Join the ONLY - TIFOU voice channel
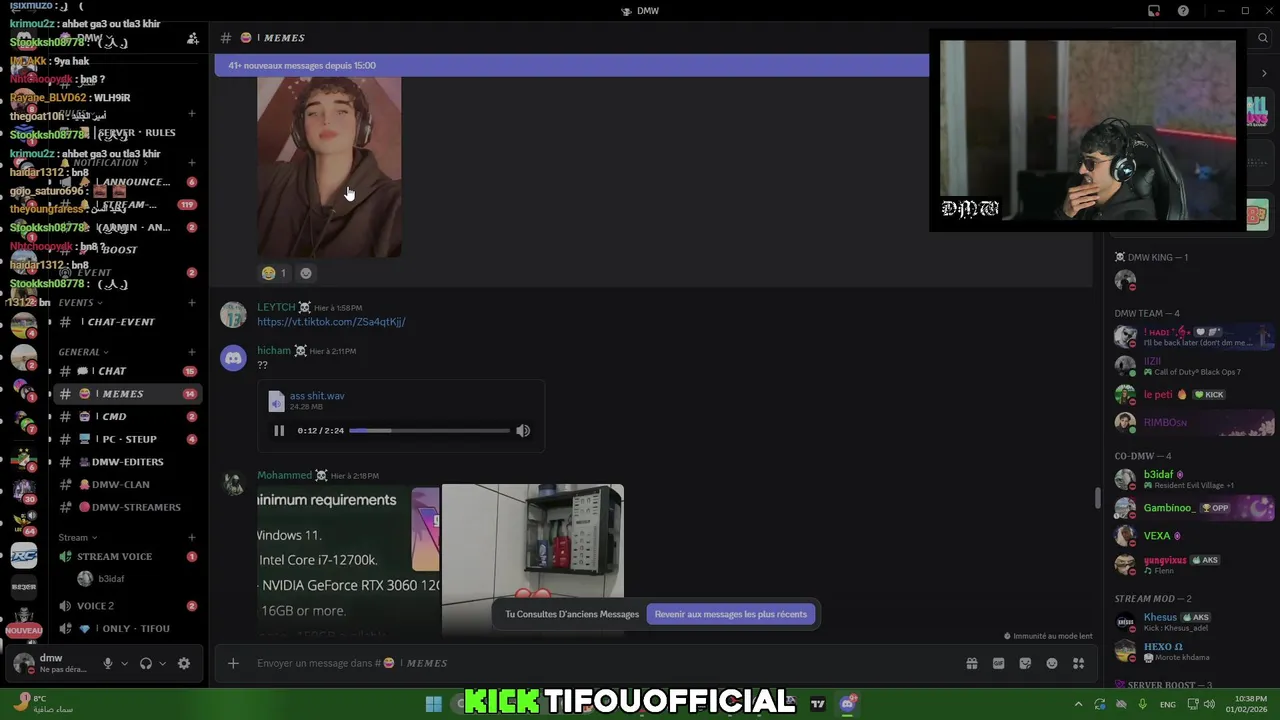 (x=126, y=628)
